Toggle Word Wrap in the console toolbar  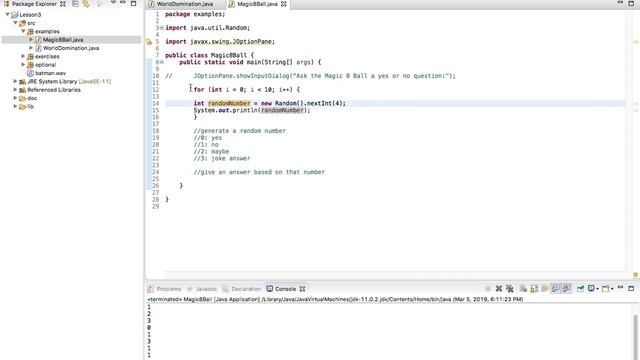click(x=544, y=289)
